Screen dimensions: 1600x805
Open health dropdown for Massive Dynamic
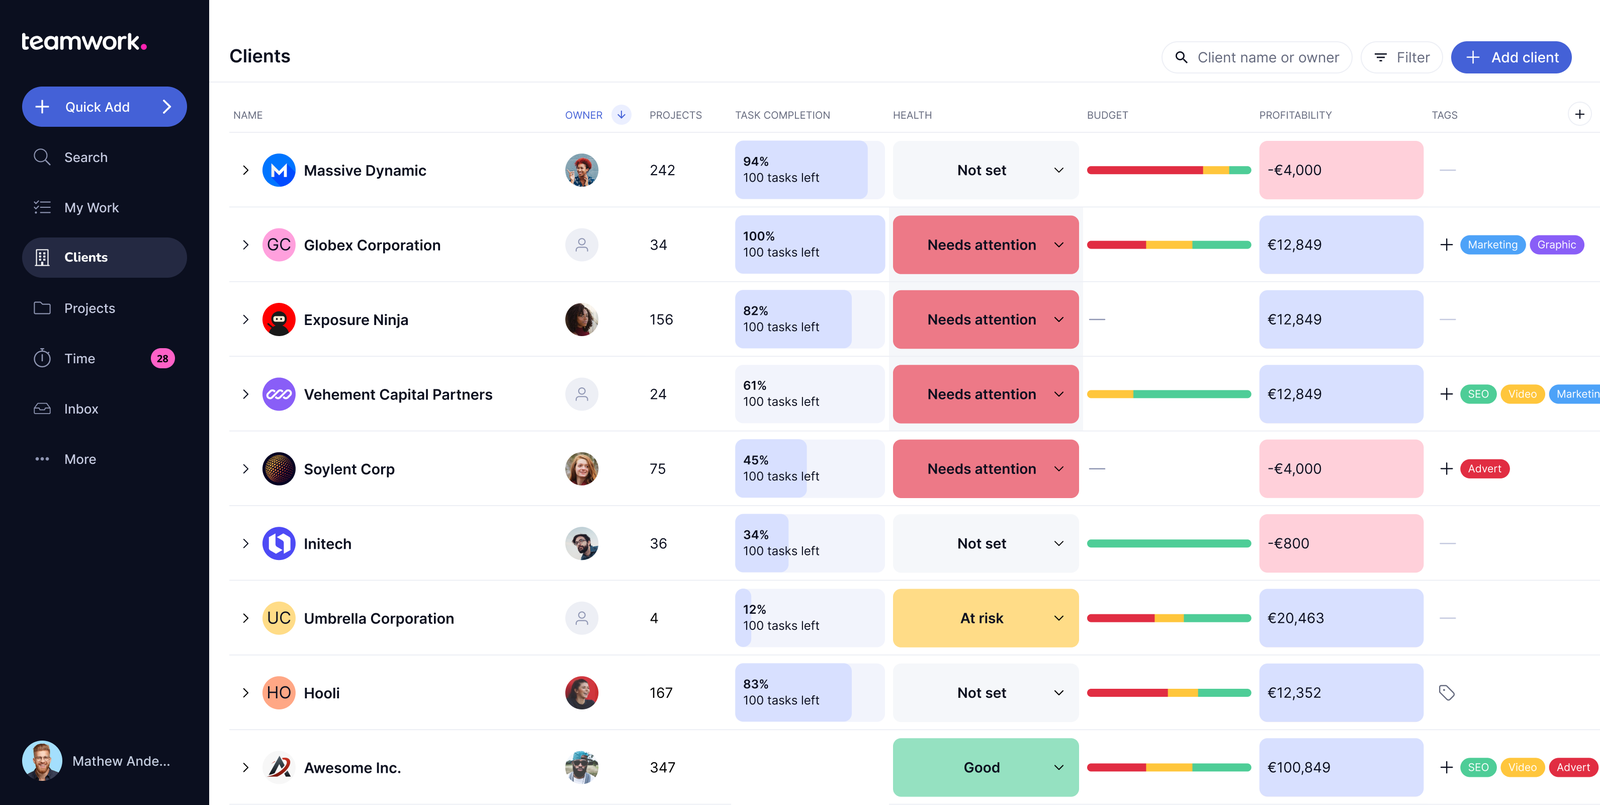click(x=986, y=170)
